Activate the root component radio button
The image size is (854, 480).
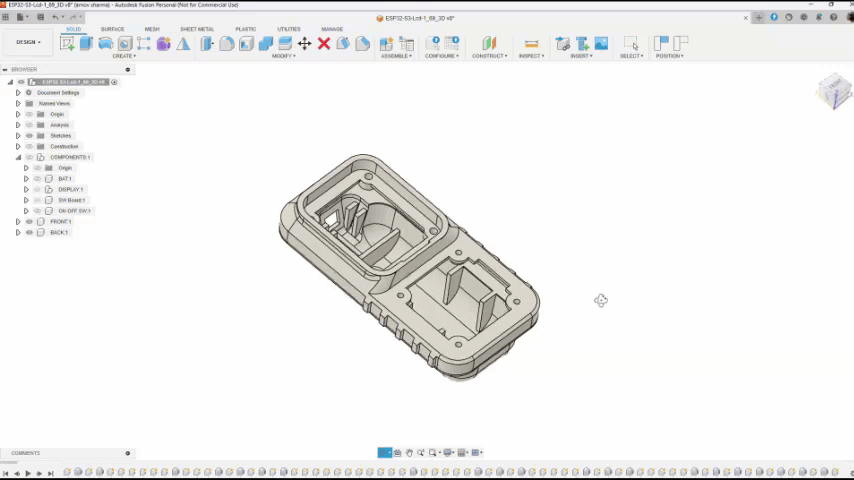point(114,82)
